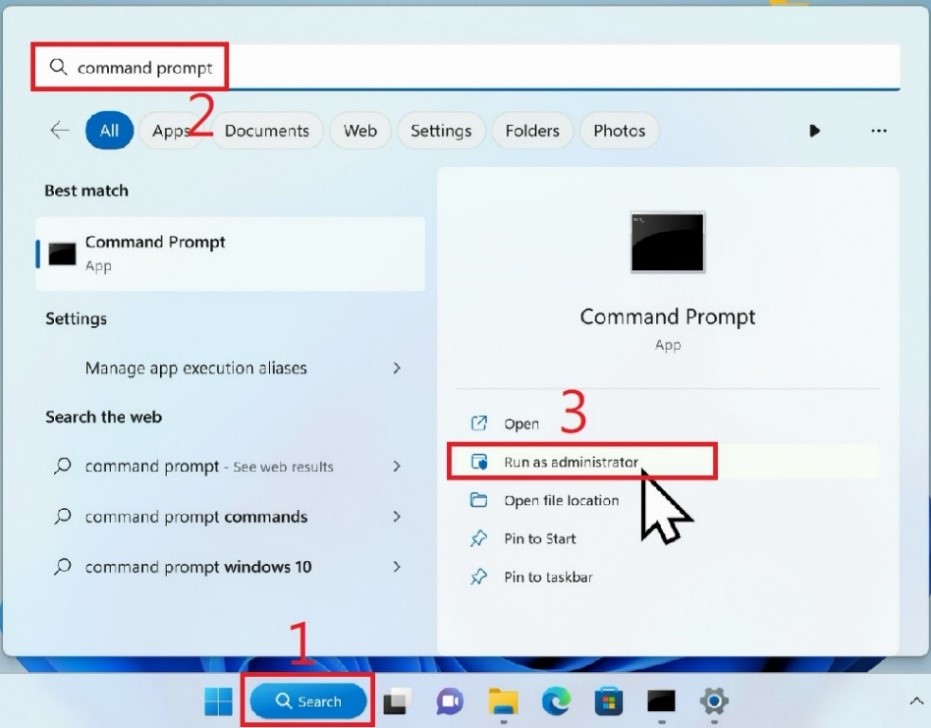Choose Run as administrator
The height and width of the screenshot is (728, 931).
[570, 462]
